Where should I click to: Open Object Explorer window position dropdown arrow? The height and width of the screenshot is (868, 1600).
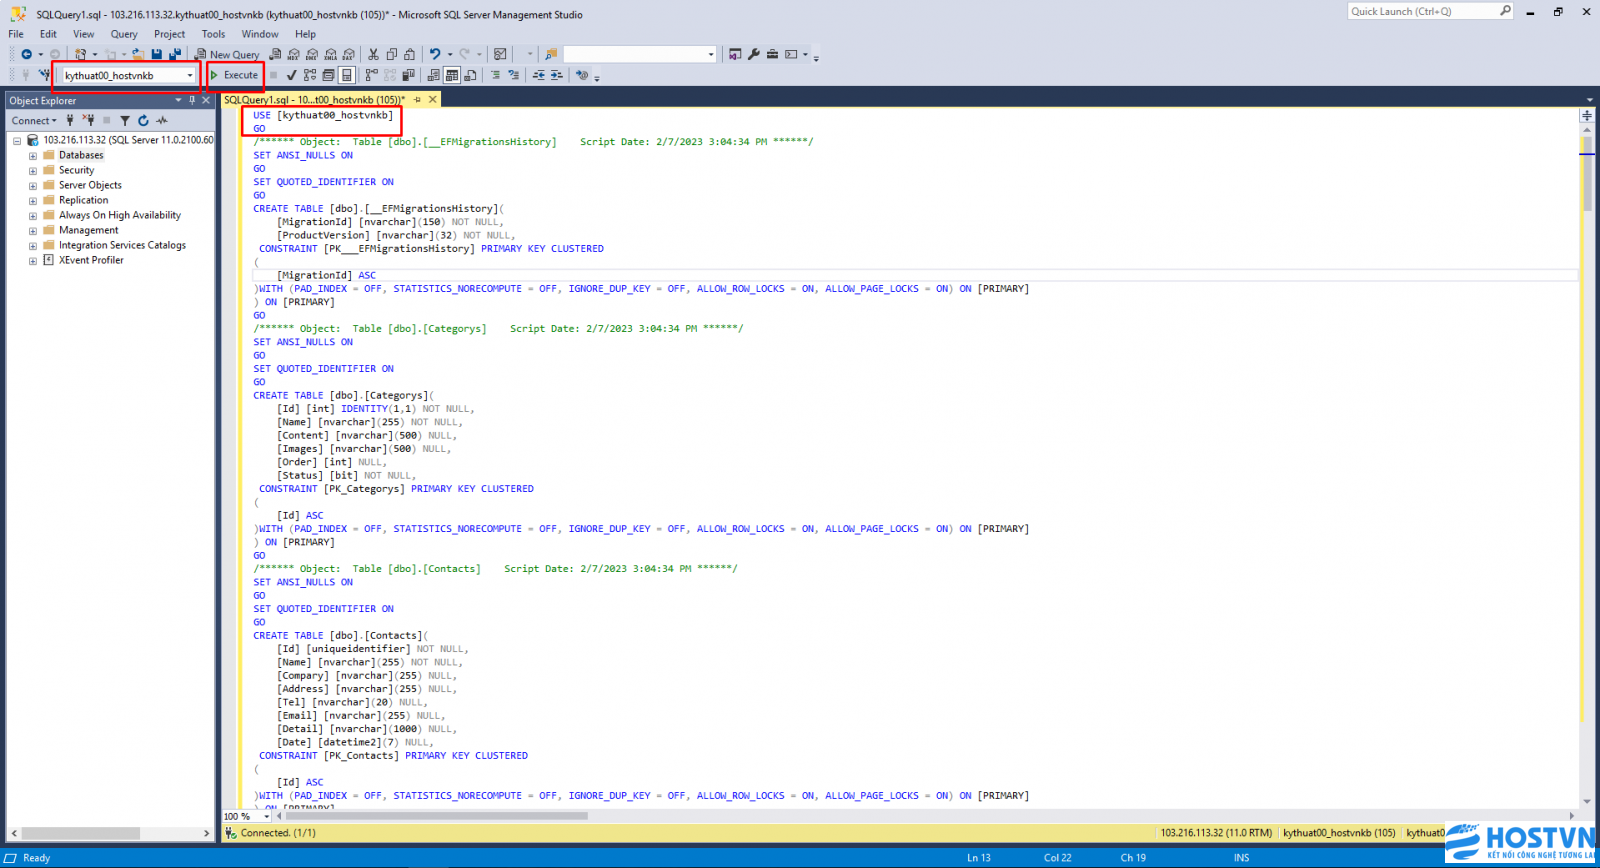178,100
